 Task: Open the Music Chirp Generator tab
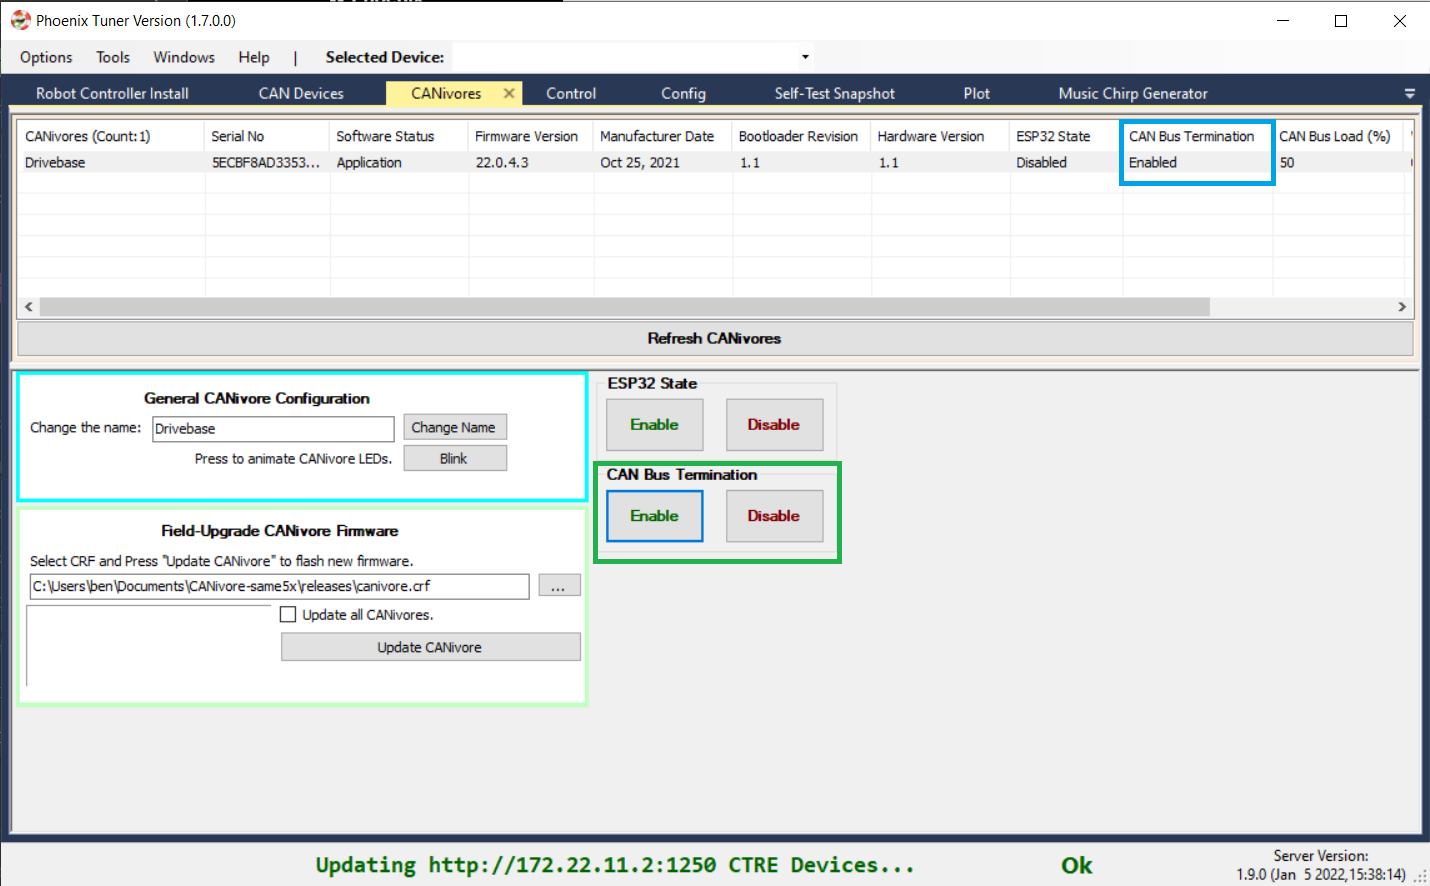point(1133,93)
